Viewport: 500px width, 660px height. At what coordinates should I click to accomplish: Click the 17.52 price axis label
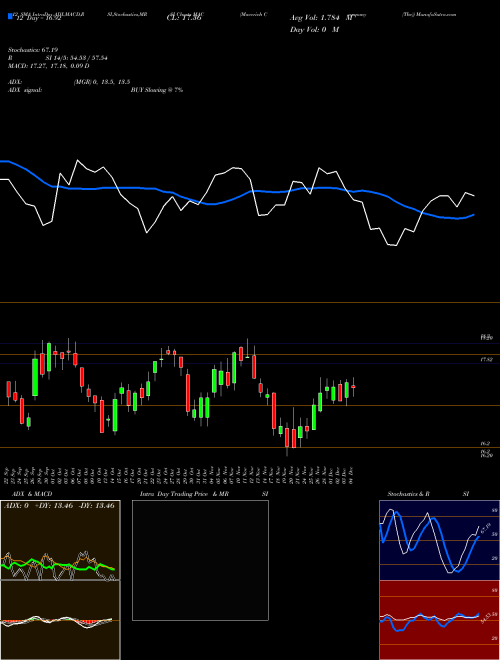486,359
